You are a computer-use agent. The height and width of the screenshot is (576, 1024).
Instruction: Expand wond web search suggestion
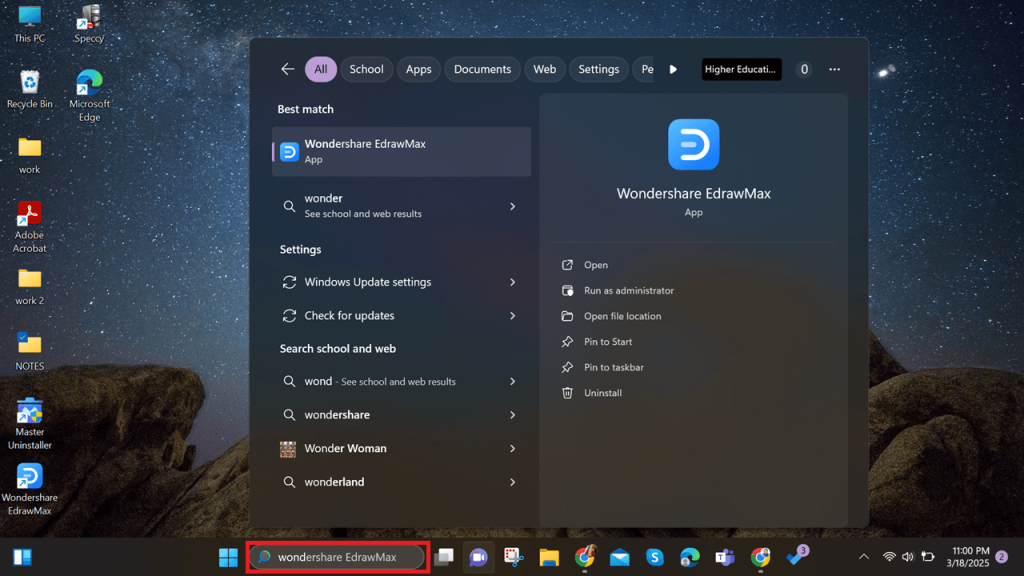[x=513, y=381]
